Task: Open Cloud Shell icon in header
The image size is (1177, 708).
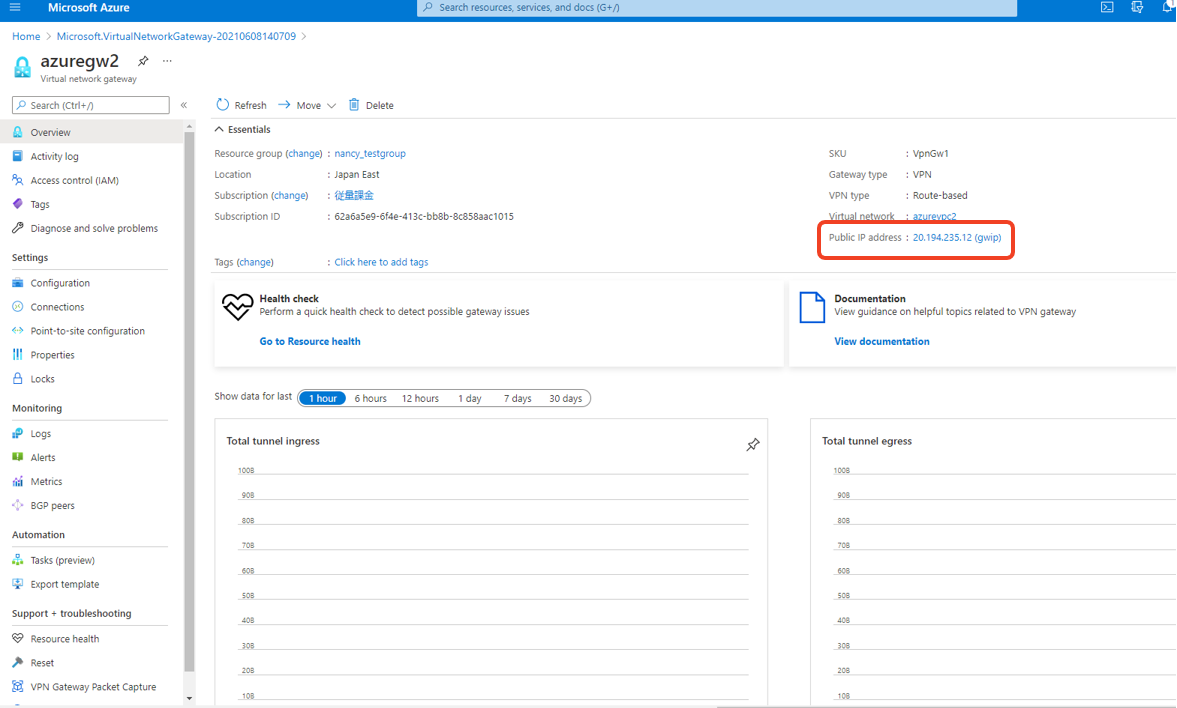Action: [x=1107, y=8]
